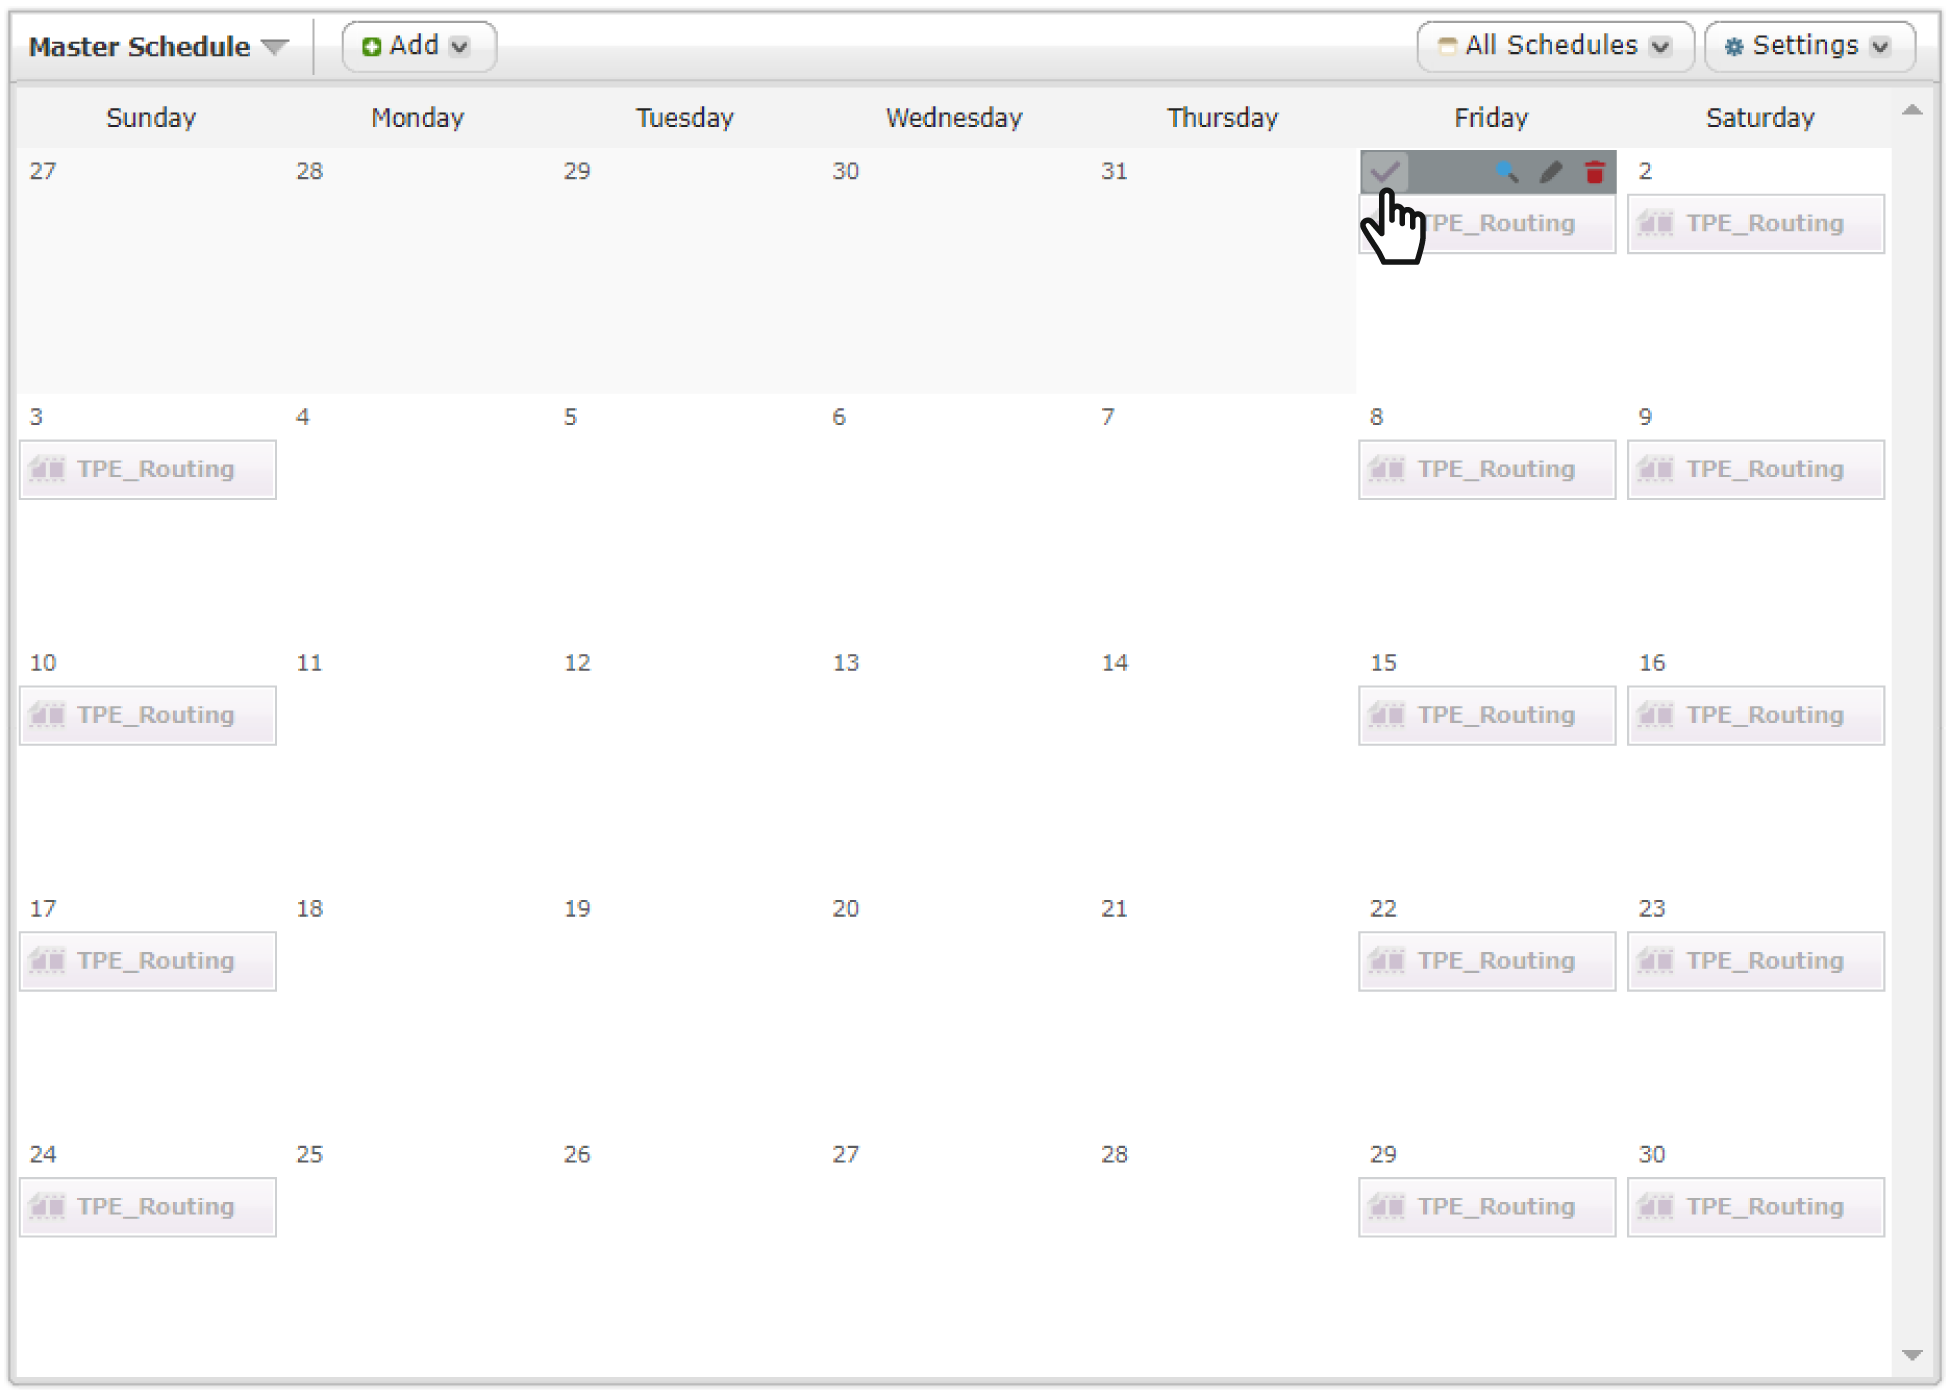Click the schedule icon on Friday 22 entry
The width and height of the screenshot is (1948, 1394).
(x=1387, y=961)
